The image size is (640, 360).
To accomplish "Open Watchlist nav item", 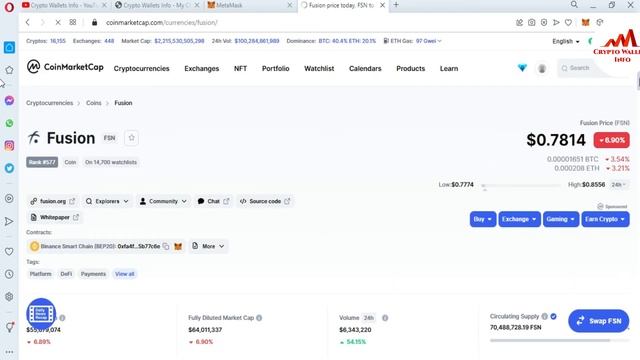I will tap(319, 69).
